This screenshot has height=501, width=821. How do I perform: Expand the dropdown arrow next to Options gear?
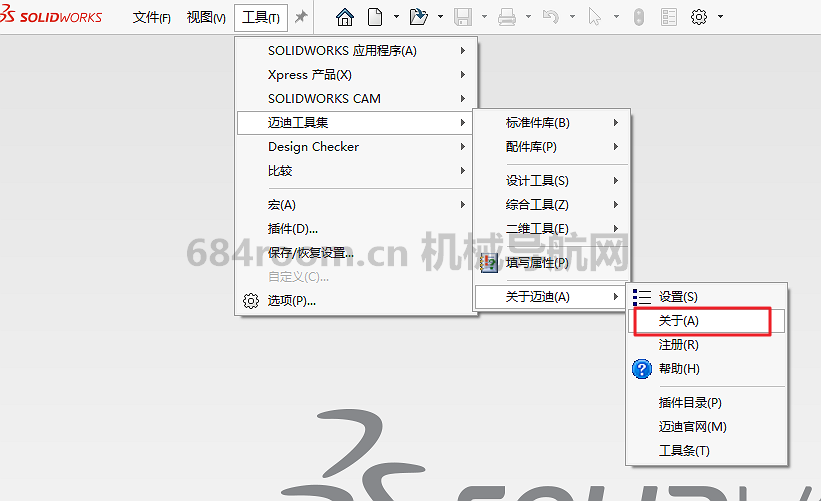(720, 17)
